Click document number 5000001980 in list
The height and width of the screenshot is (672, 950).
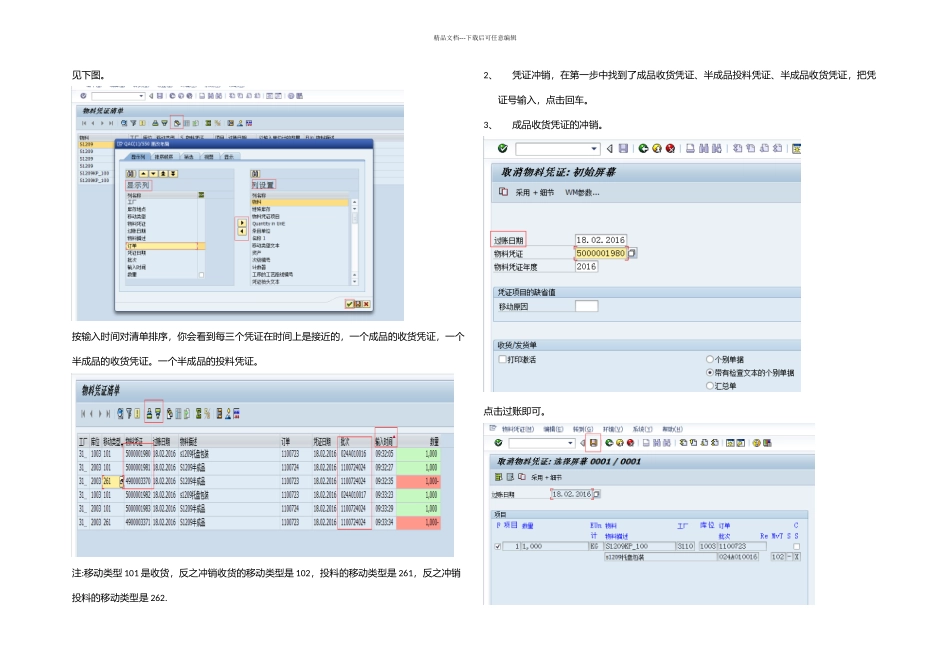[x=138, y=454]
